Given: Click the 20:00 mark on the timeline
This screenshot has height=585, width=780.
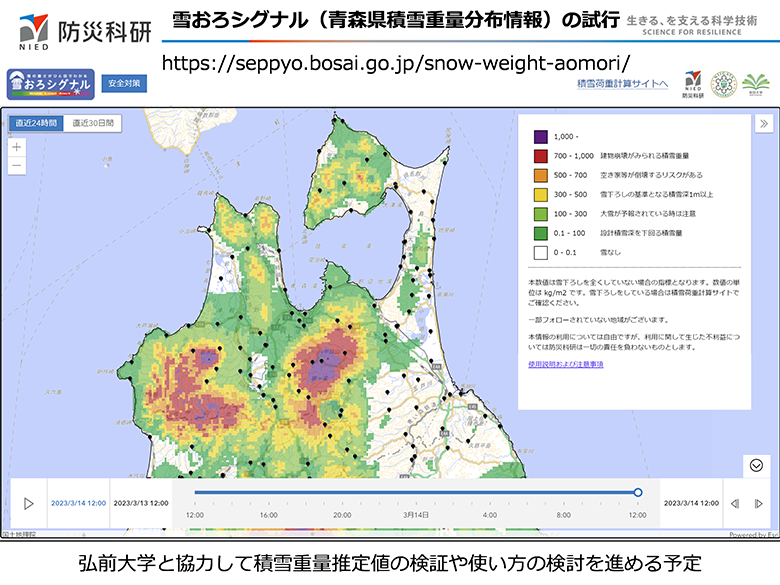Looking at the screenshot, I should coord(342,515).
